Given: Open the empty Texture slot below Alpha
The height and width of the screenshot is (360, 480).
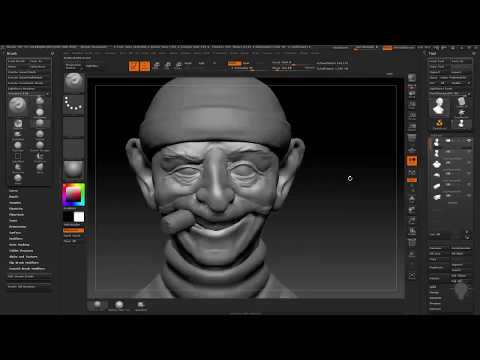Looking at the screenshot, I should pos(74,149).
